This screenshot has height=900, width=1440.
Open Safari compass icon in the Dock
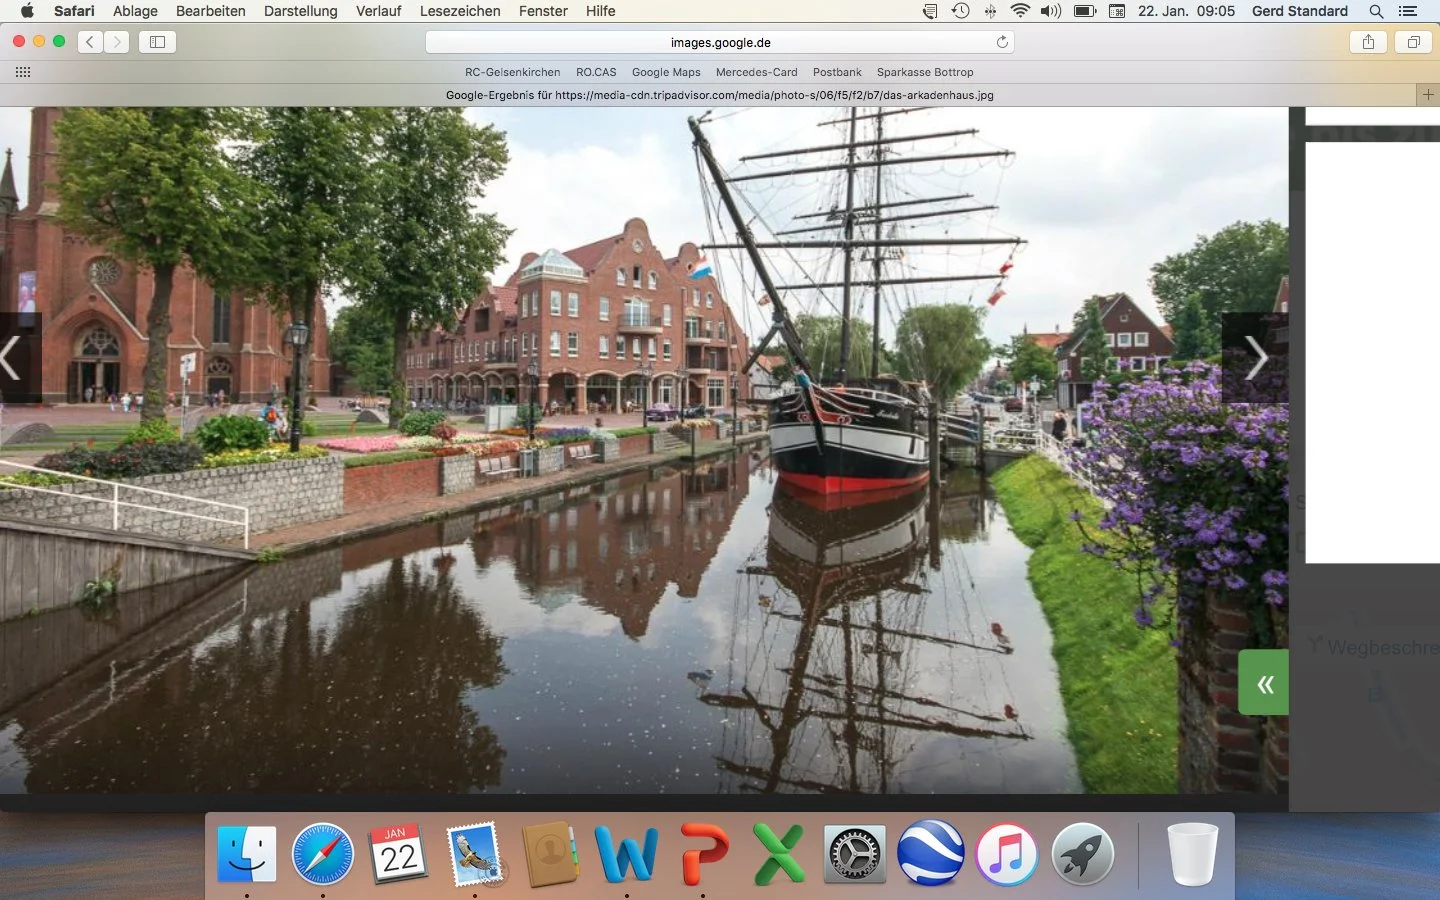(323, 854)
